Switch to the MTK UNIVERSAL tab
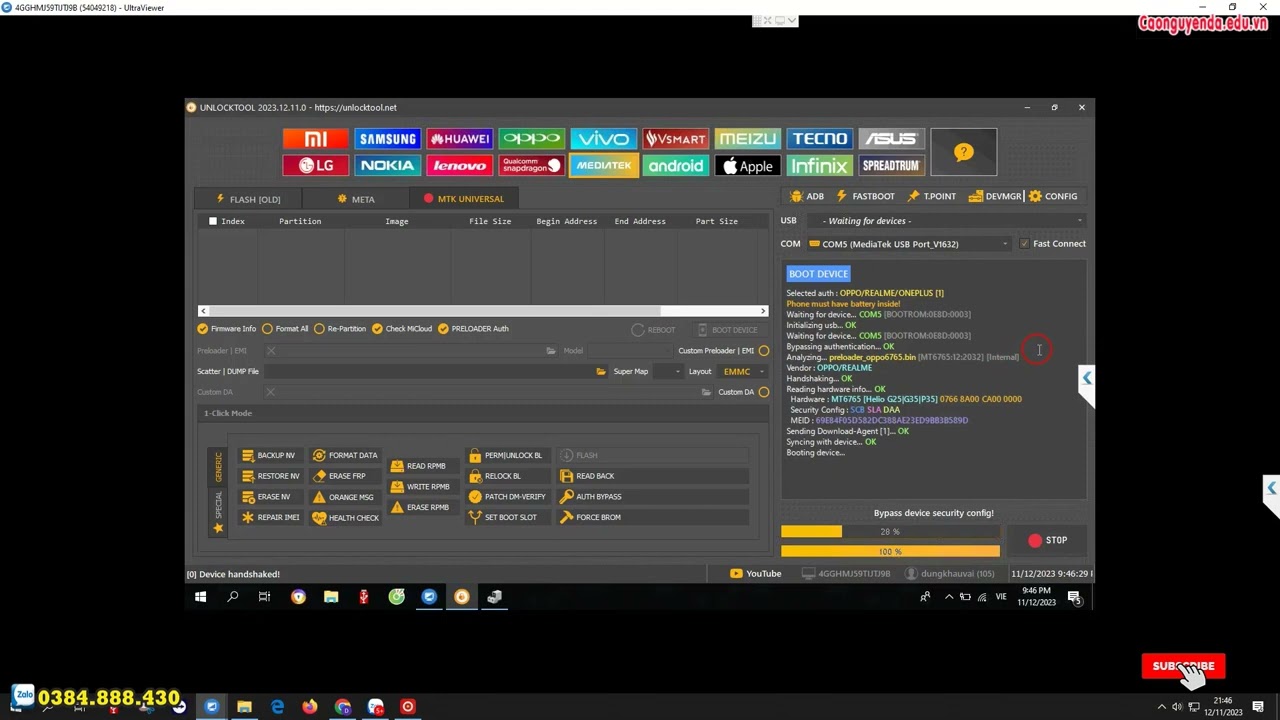The image size is (1280, 720). (464, 199)
